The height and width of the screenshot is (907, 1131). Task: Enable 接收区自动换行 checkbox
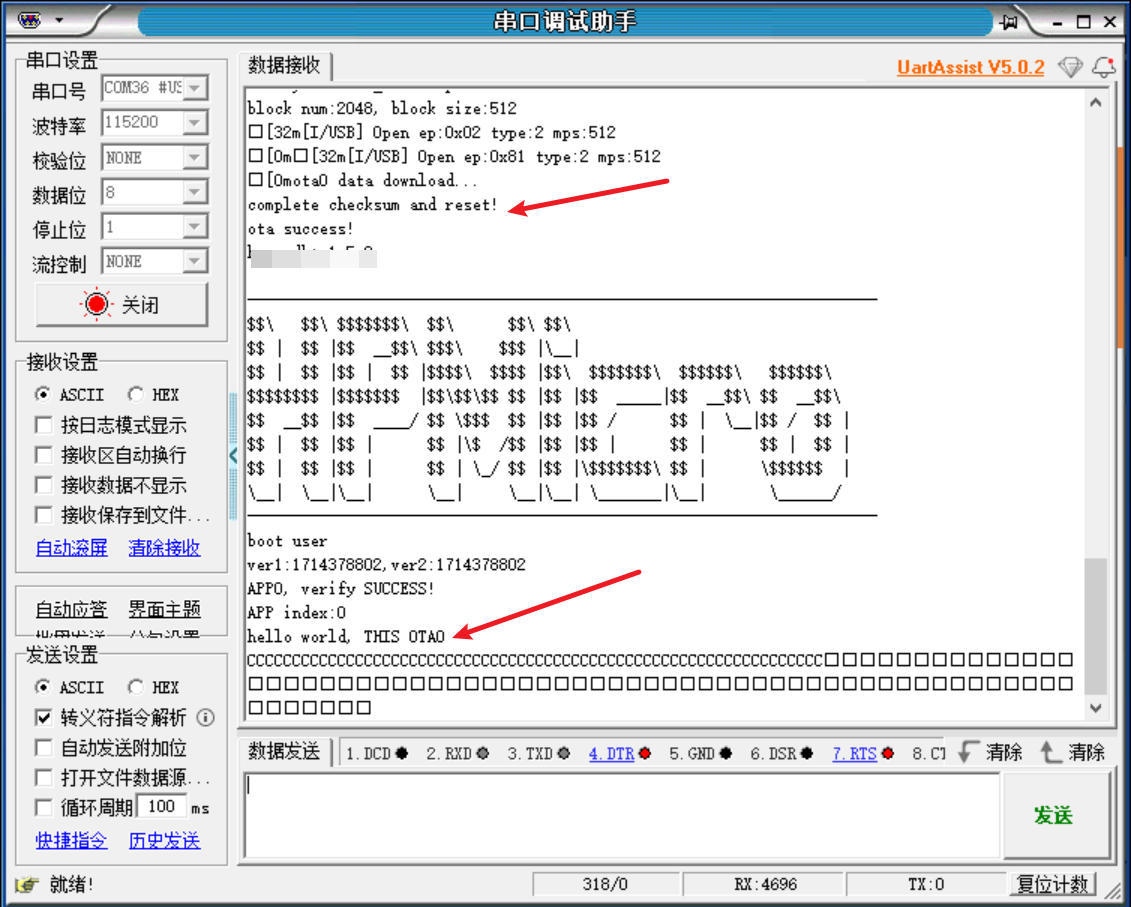(44, 455)
